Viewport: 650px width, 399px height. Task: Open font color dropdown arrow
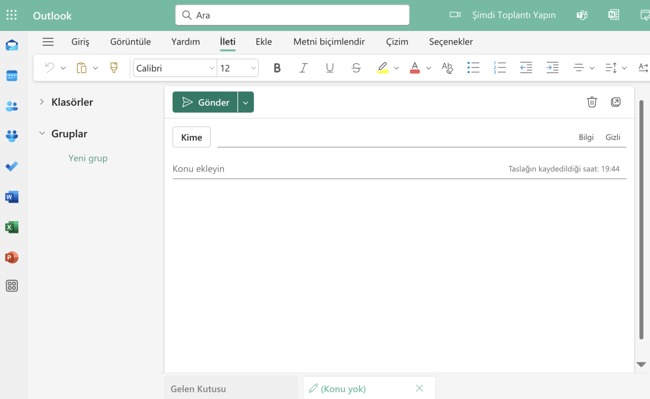pos(429,68)
